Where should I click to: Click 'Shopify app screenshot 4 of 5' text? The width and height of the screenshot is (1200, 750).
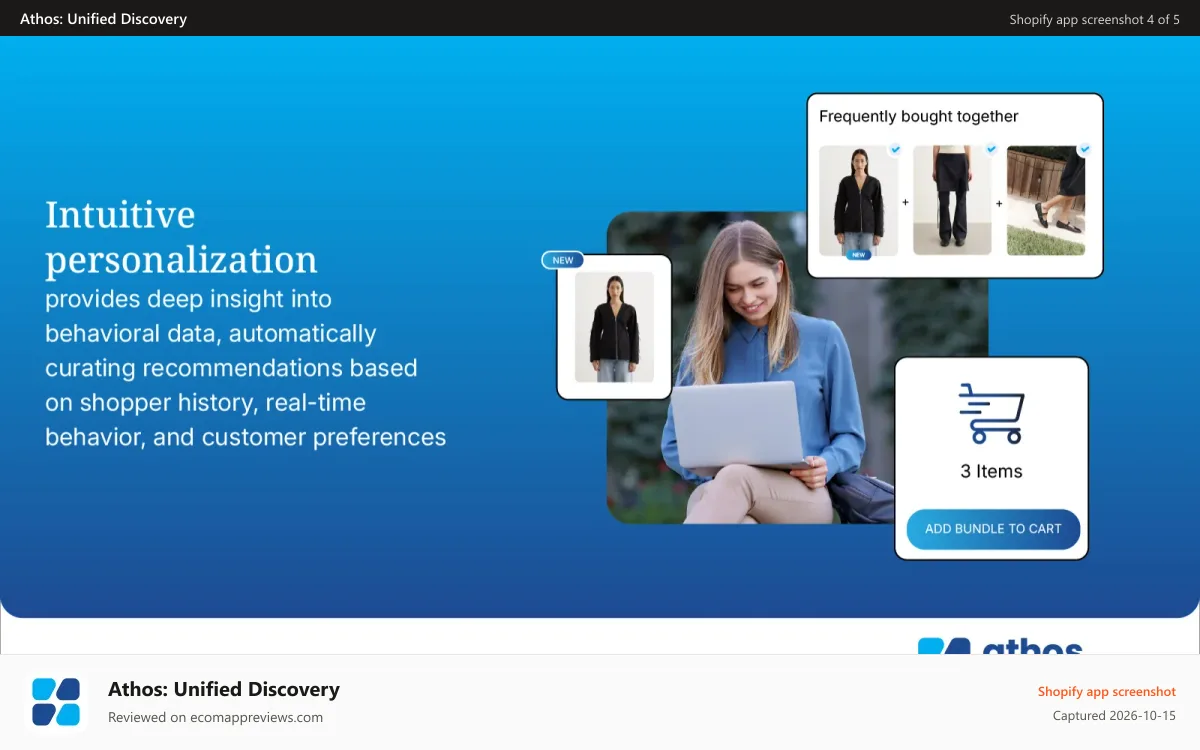point(1094,19)
